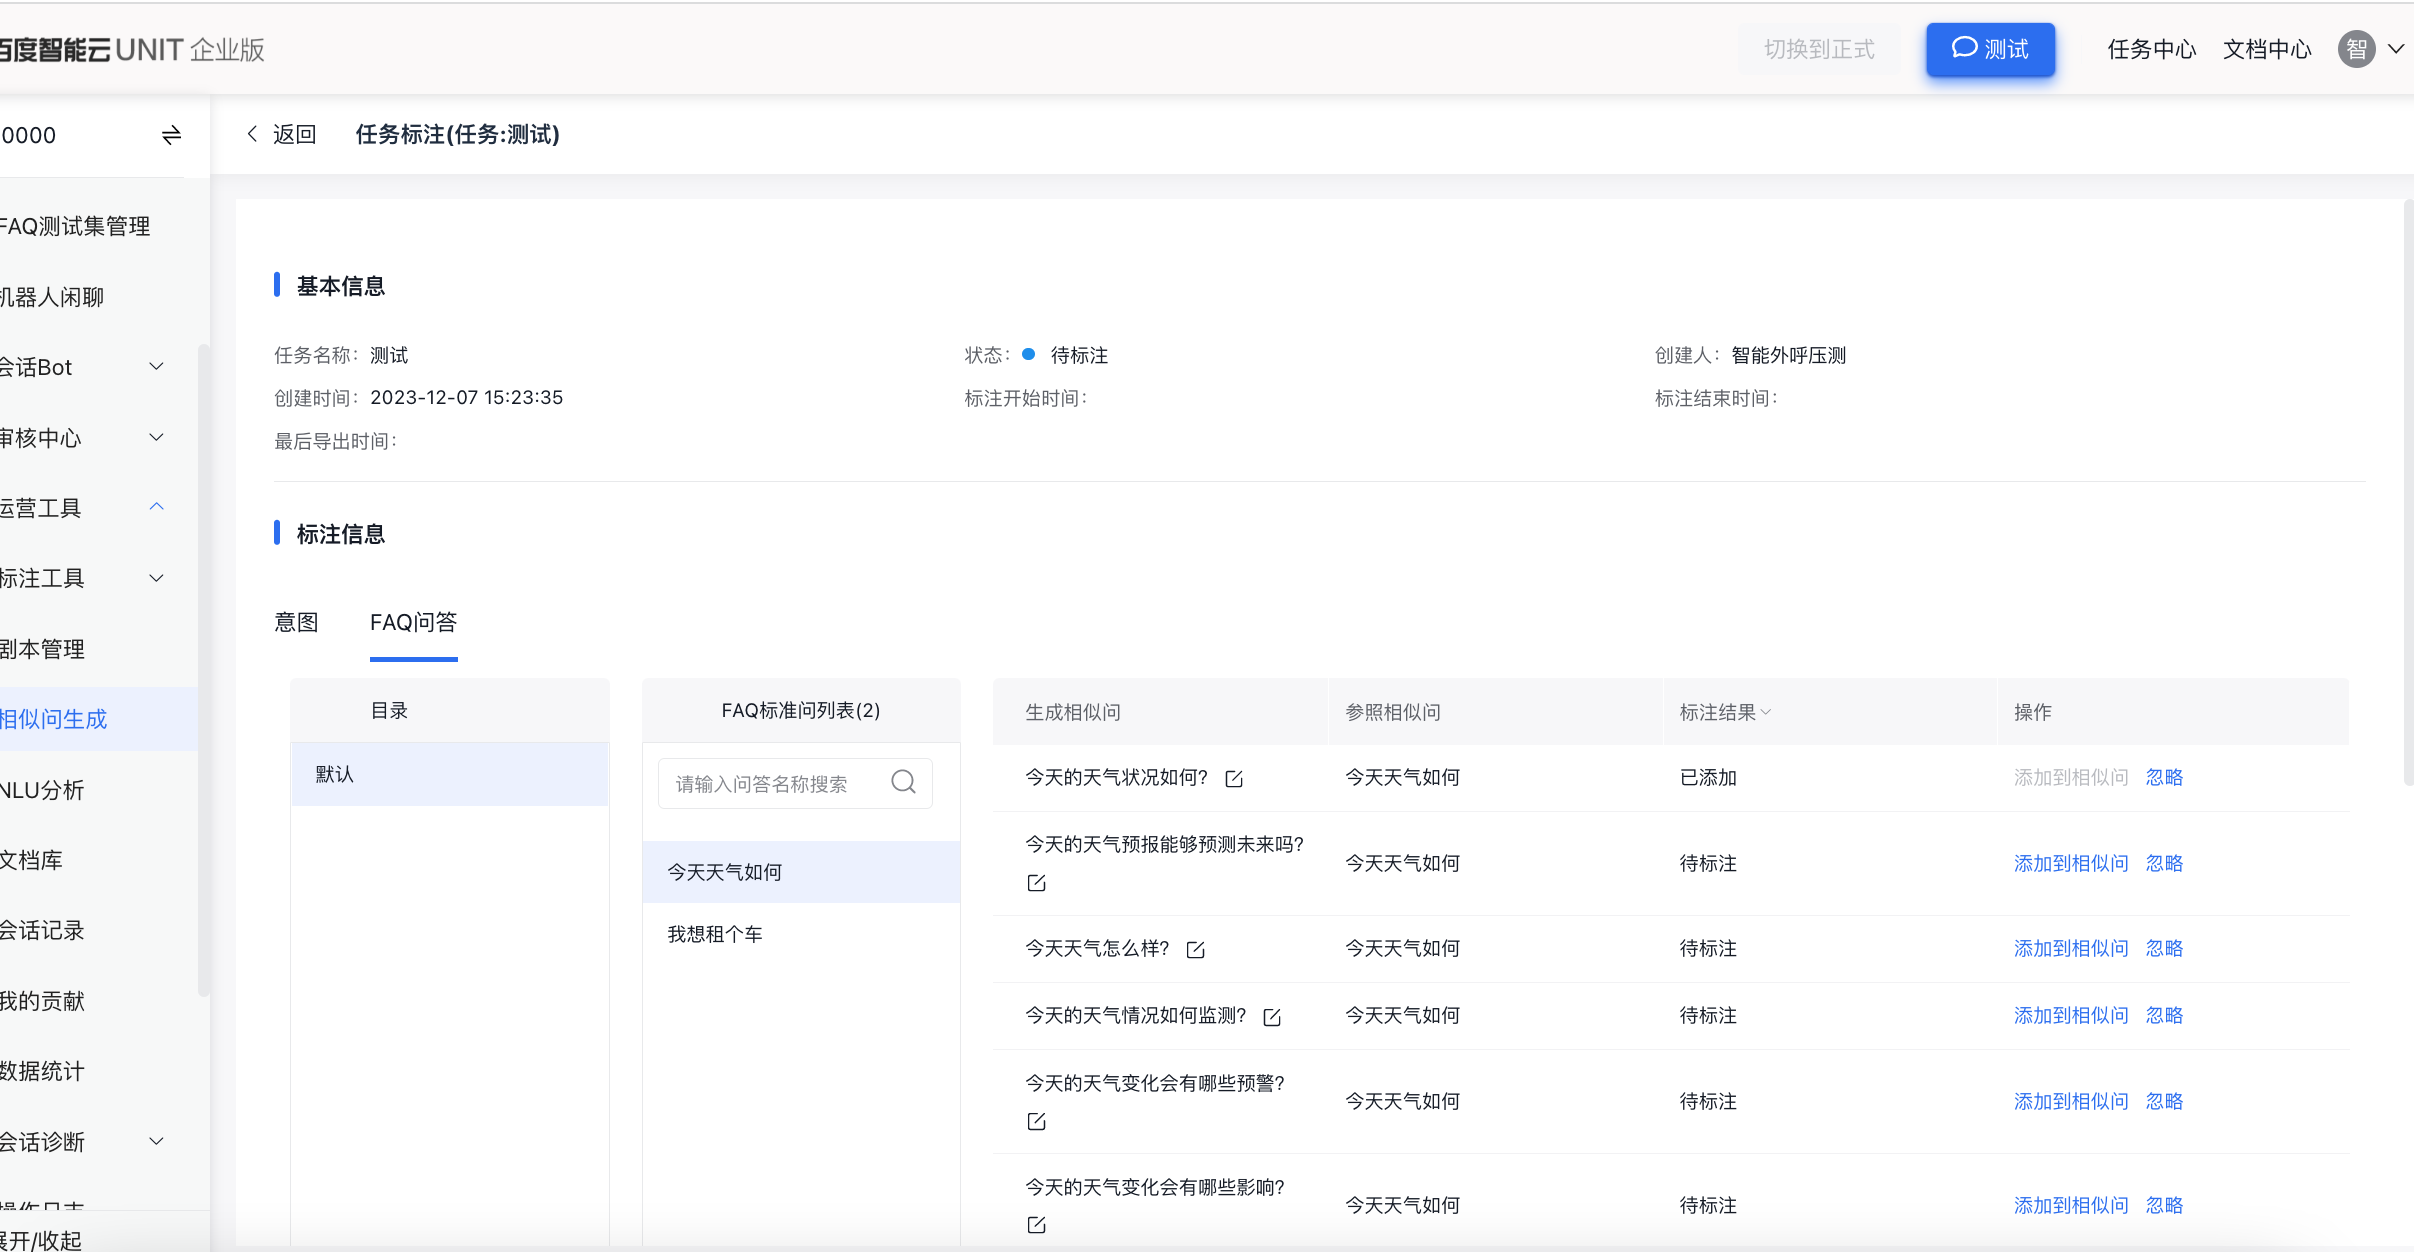2414x1252 pixels.
Task: Click the 切换到正式 button
Action: click(x=1819, y=49)
